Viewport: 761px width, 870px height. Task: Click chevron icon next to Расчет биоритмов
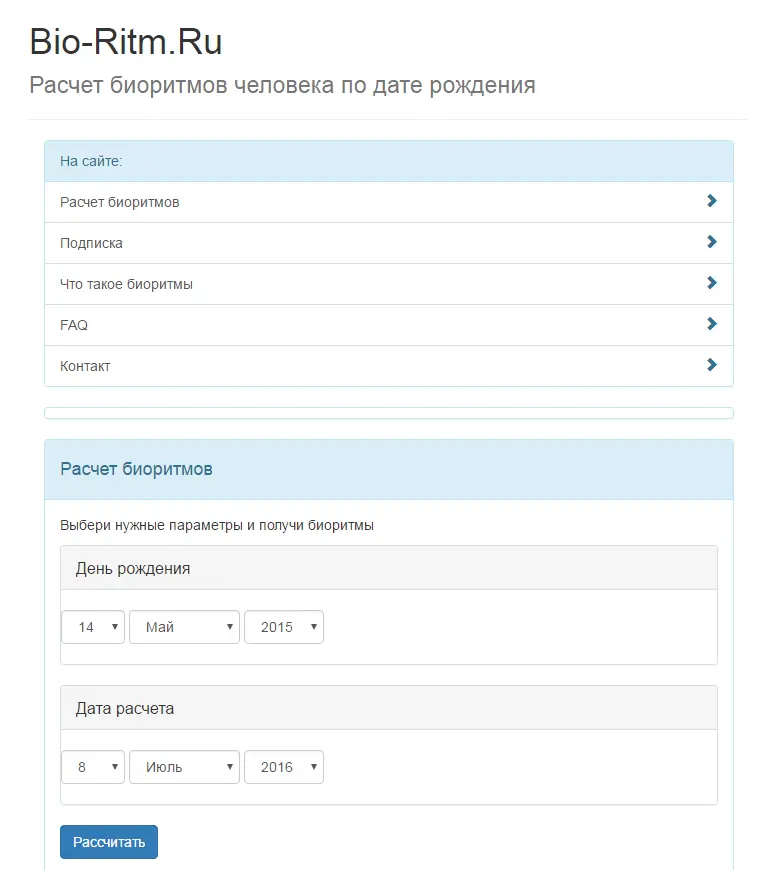(x=711, y=201)
